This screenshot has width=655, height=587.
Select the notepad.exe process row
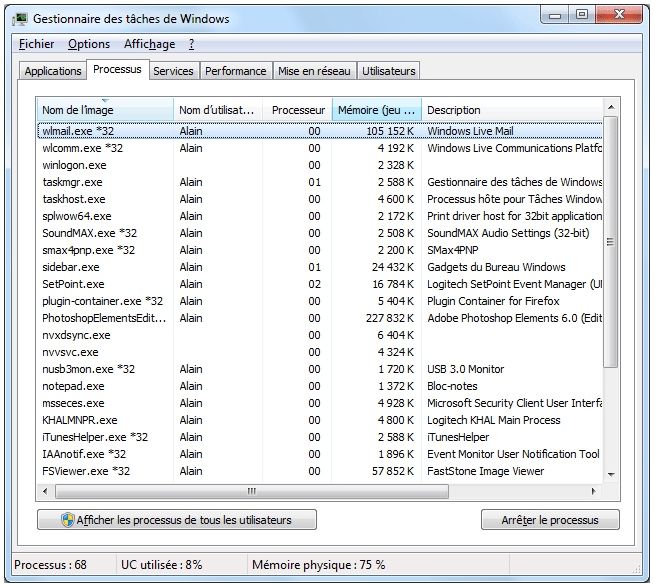(x=73, y=386)
